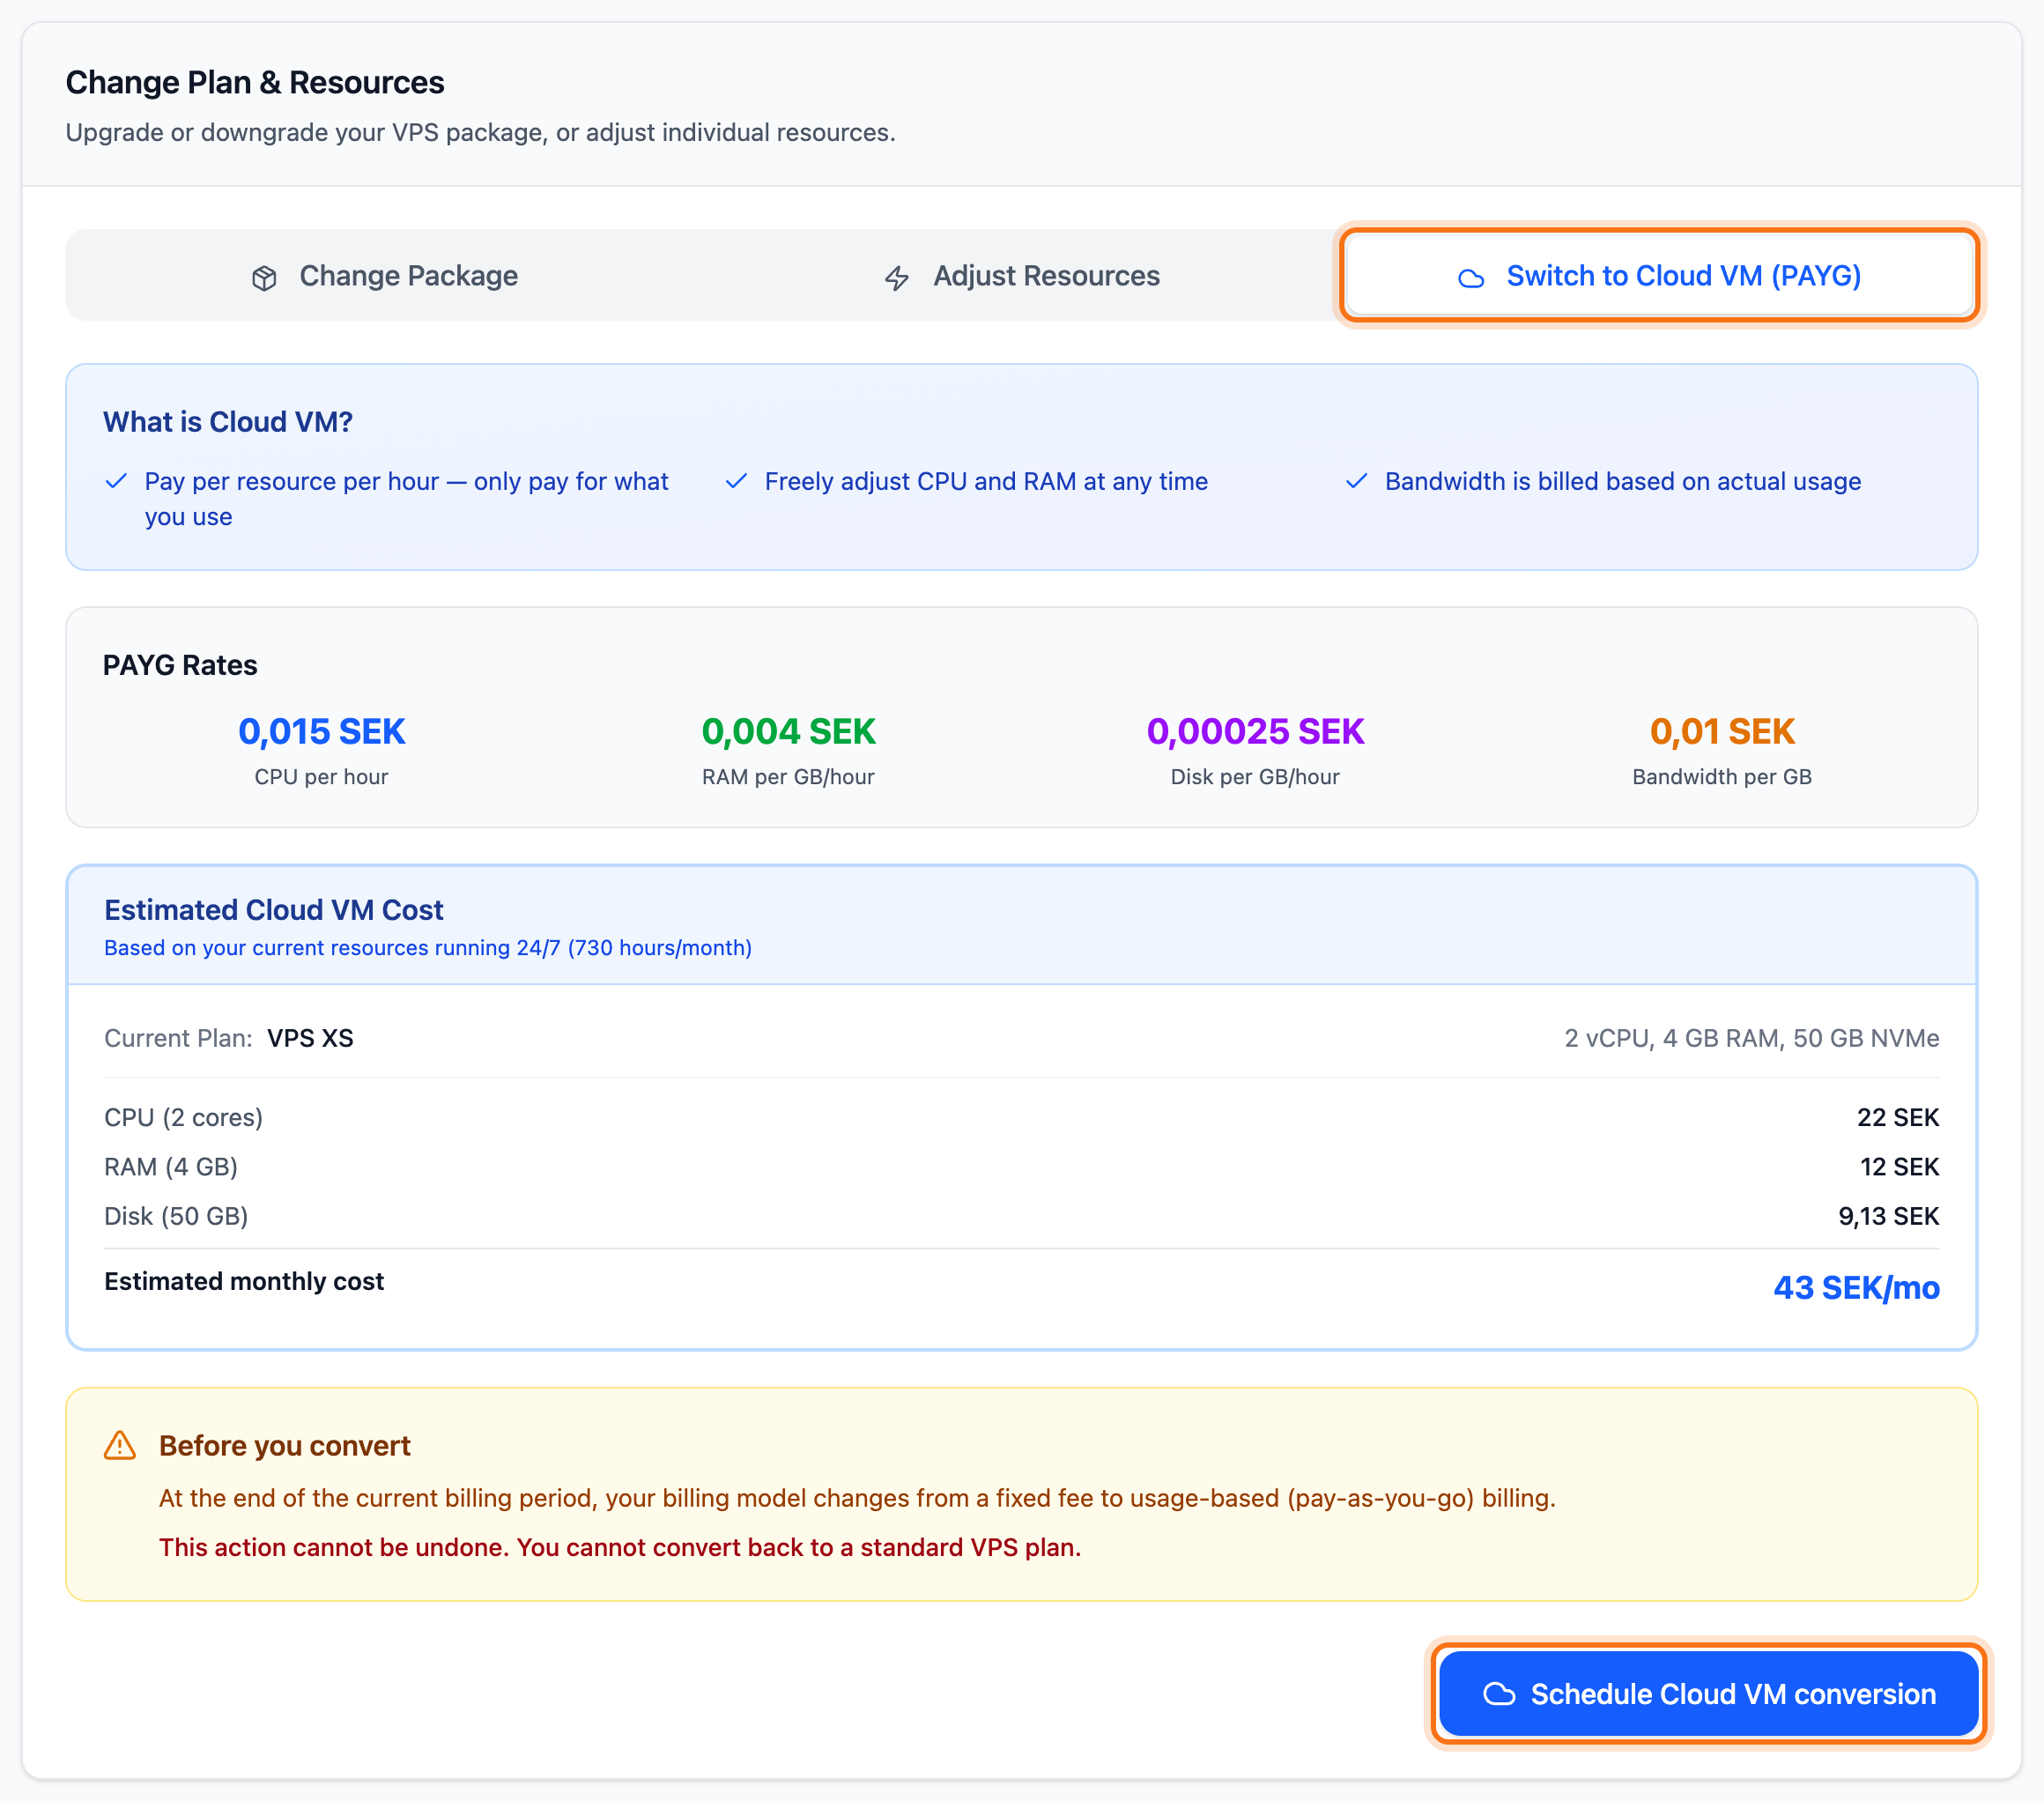
Task: Click the PAYG Rates heading
Action: pyautogui.click(x=180, y=665)
